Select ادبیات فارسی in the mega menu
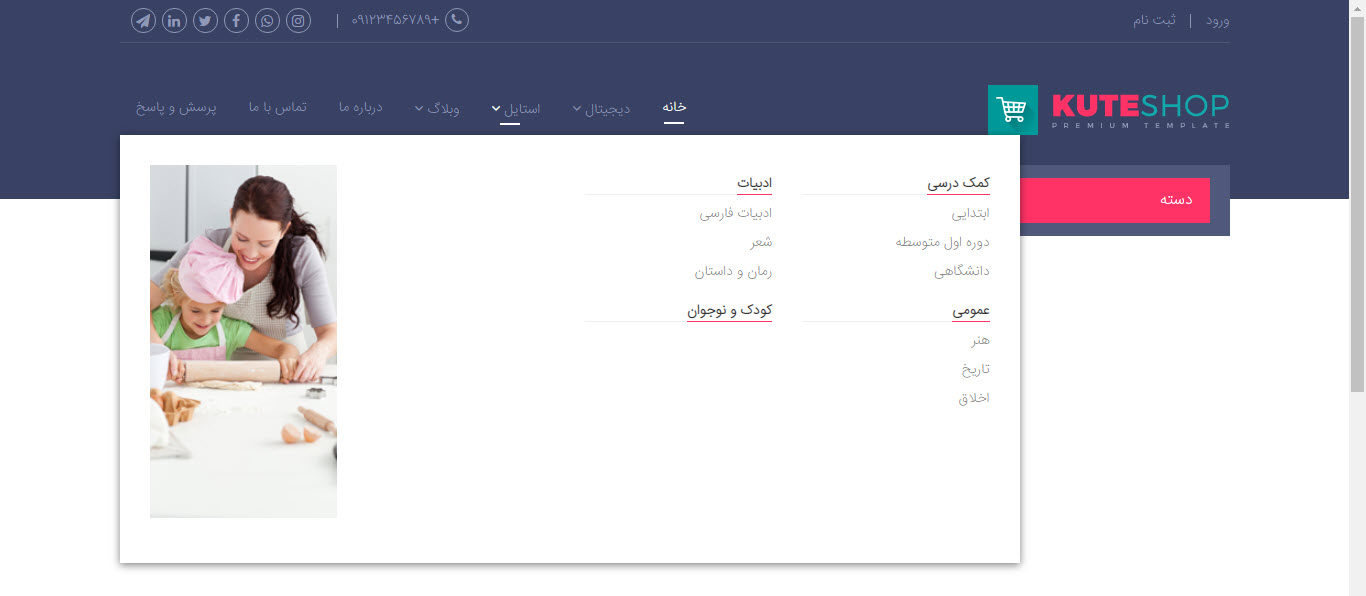The height and width of the screenshot is (596, 1366). pyautogui.click(x=735, y=213)
